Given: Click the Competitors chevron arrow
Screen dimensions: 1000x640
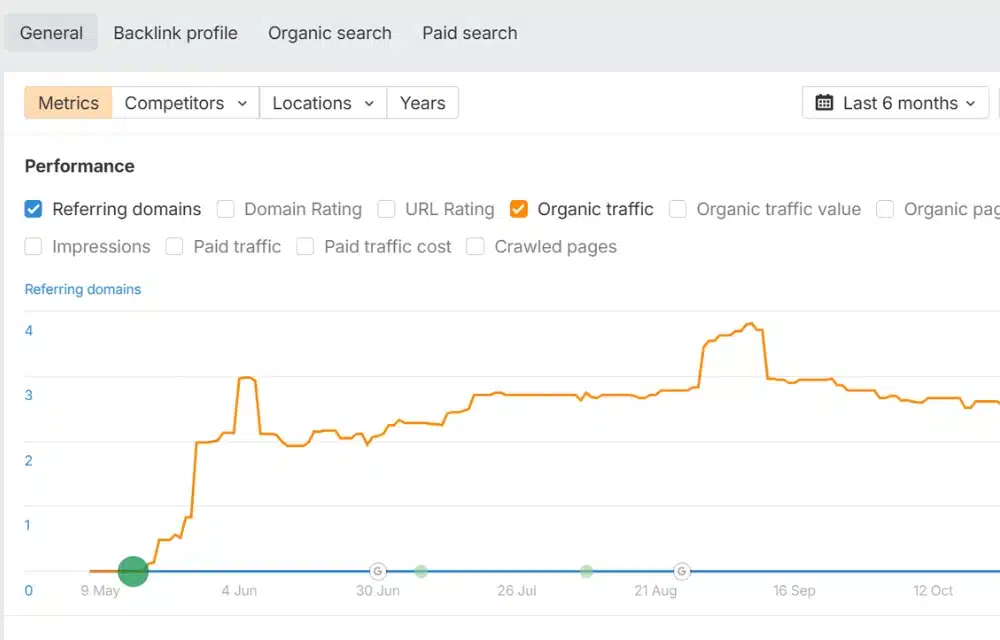Looking at the screenshot, I should coord(242,103).
